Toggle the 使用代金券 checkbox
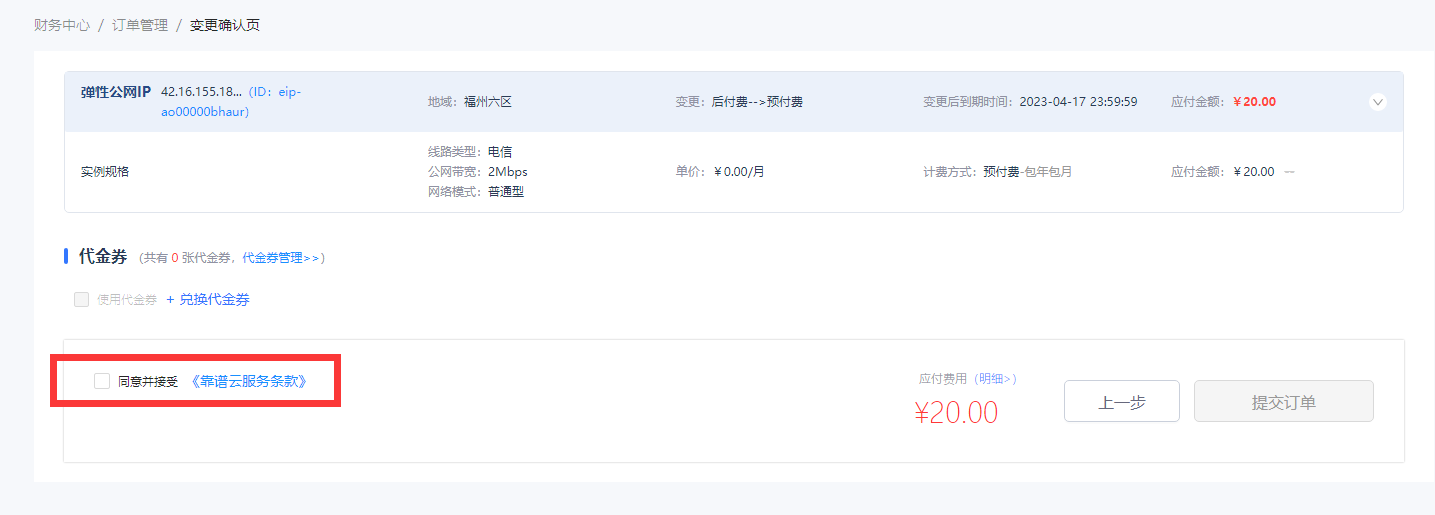 click(81, 299)
